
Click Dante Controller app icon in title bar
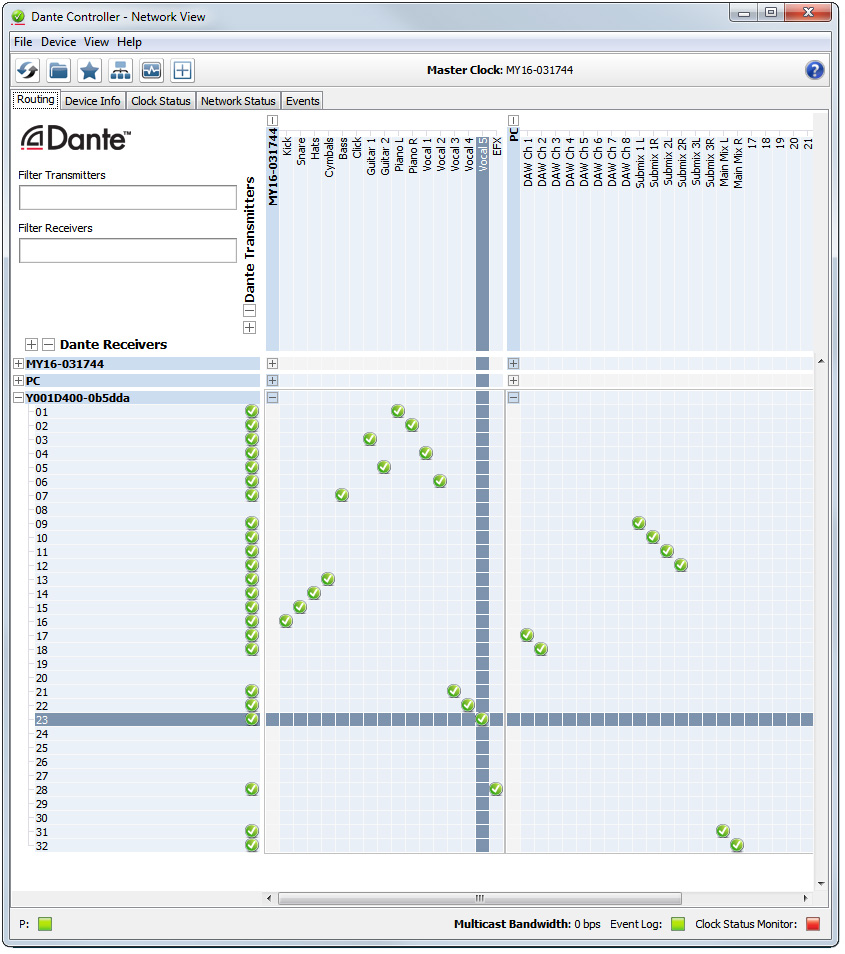pos(18,17)
